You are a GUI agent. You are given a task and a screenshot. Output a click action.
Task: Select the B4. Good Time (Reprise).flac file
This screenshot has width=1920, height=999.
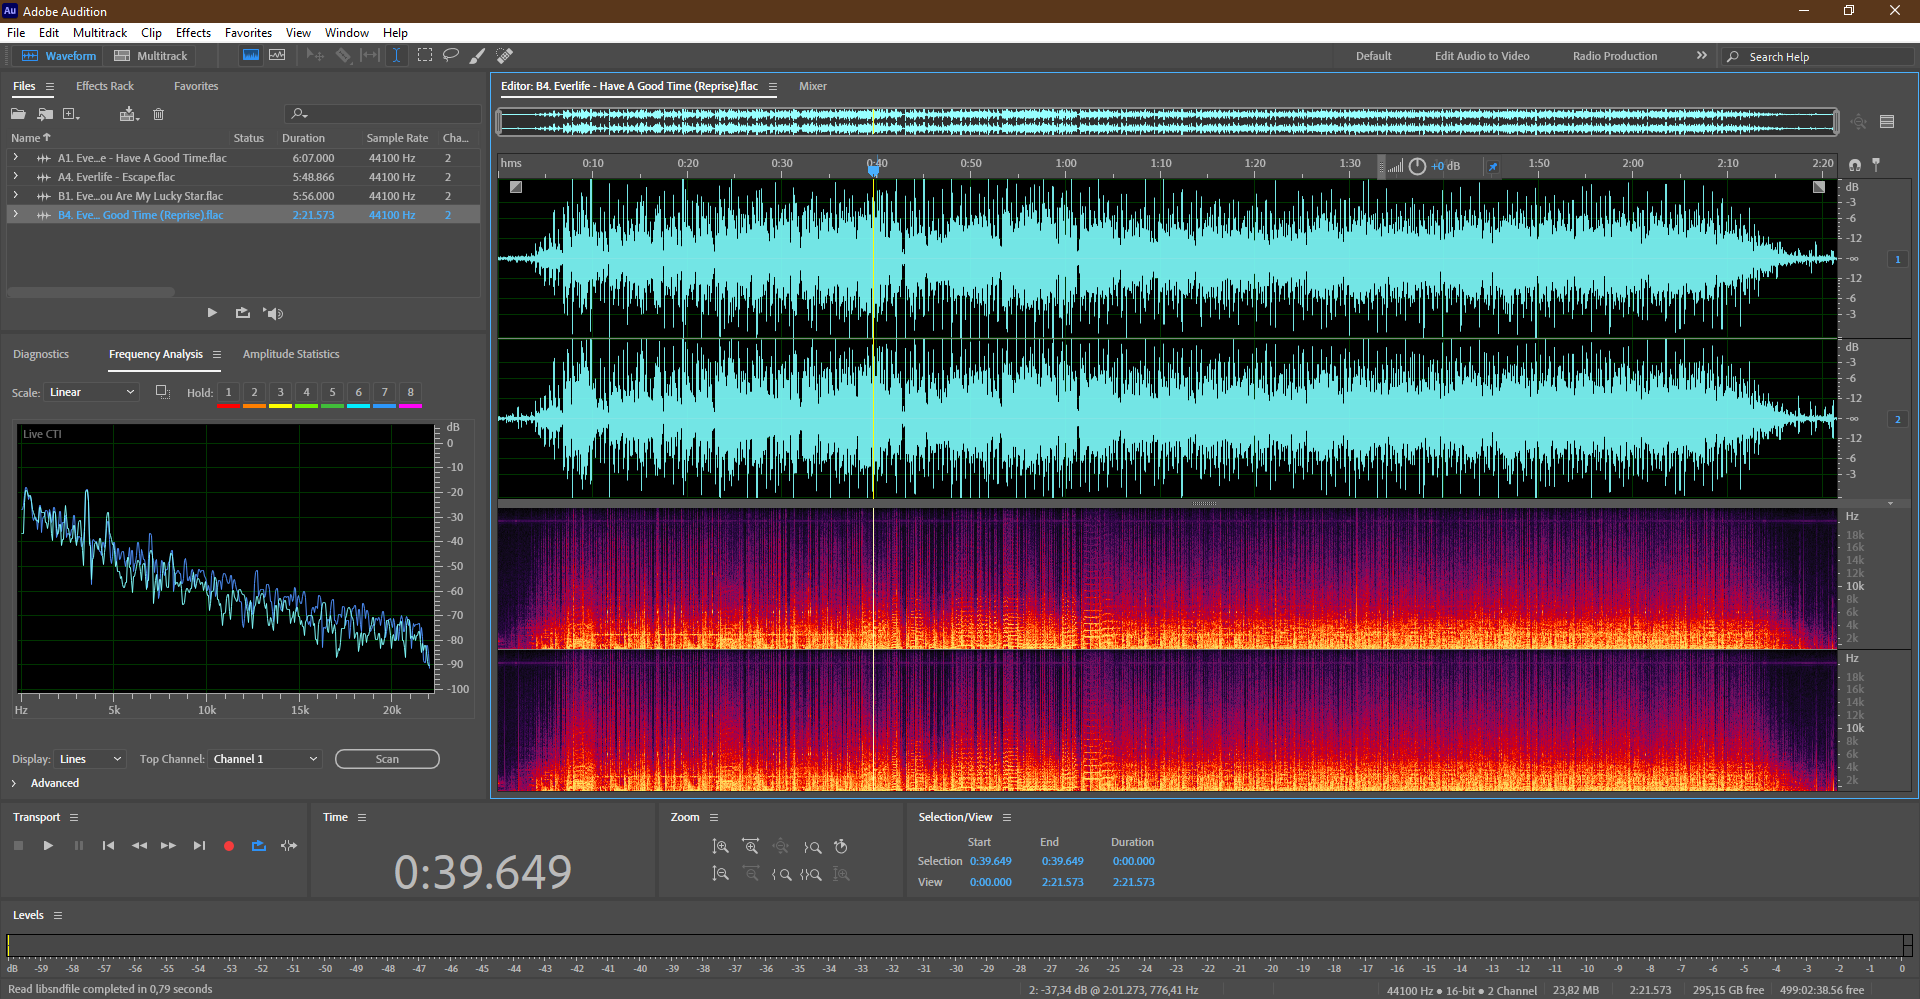coord(243,215)
